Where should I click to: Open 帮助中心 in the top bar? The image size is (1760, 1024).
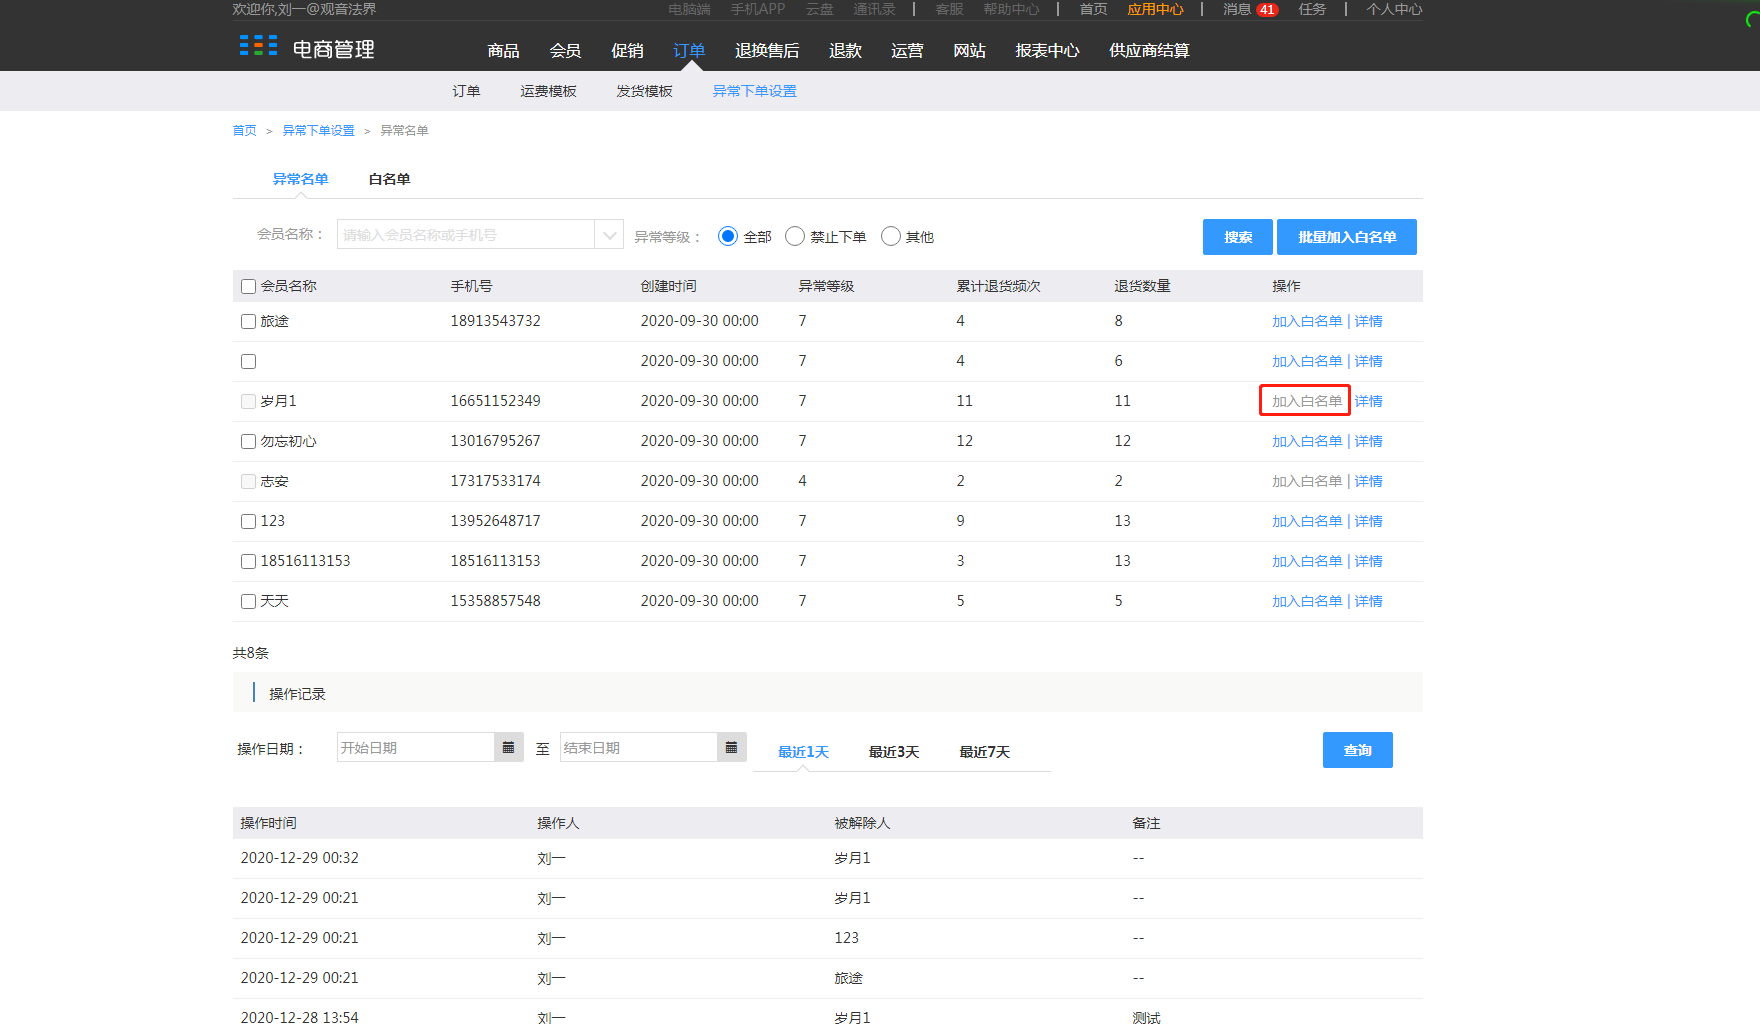(x=1011, y=9)
